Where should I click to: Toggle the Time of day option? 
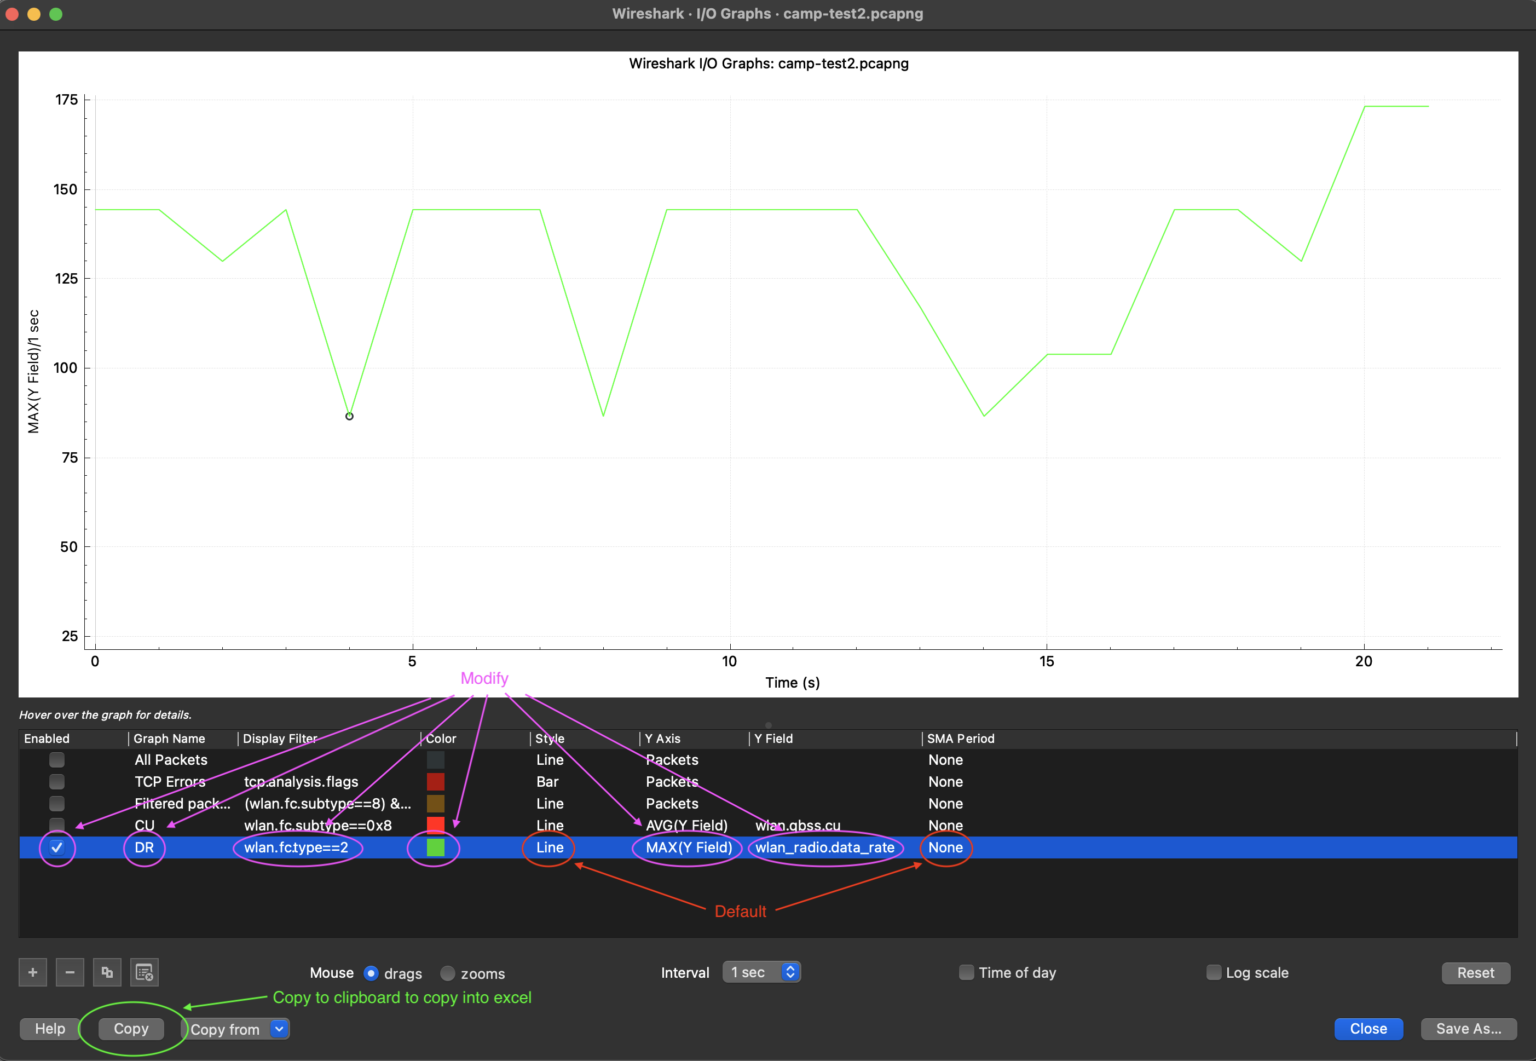(x=966, y=972)
